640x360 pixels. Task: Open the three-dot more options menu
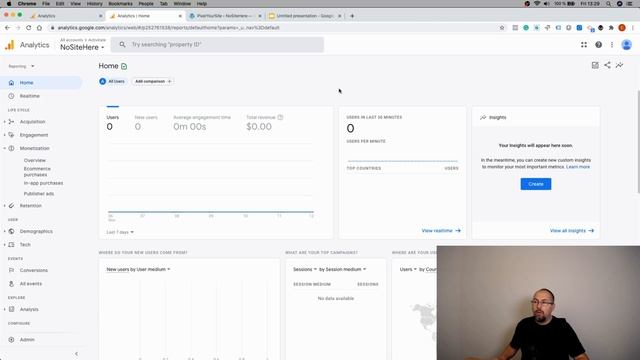[612, 45]
